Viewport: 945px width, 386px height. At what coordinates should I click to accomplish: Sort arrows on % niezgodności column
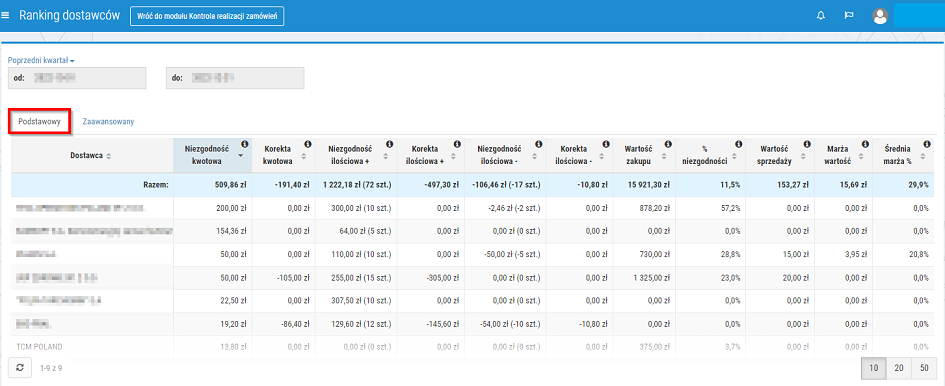[x=735, y=156]
